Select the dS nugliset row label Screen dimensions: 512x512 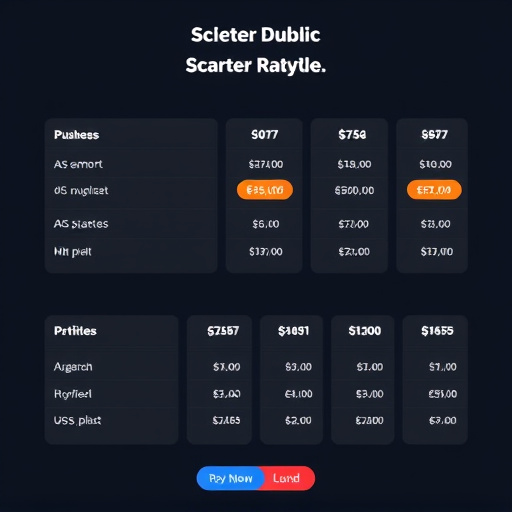81,190
